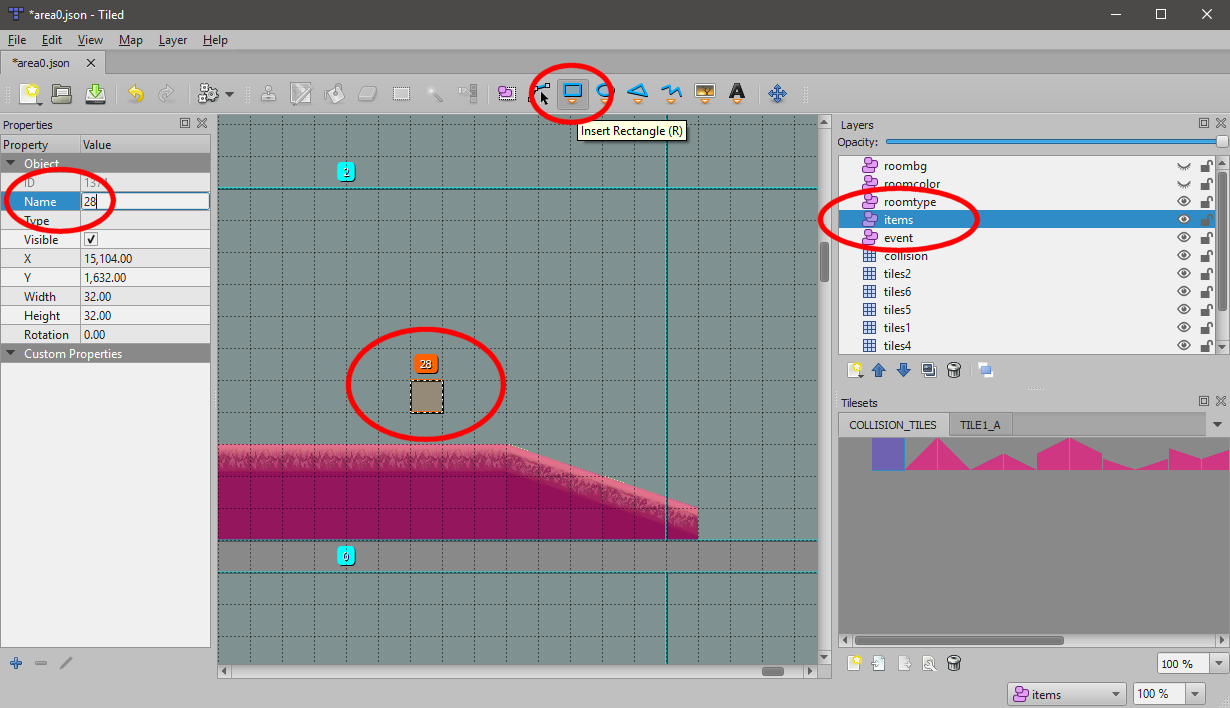Delete the selected layer with trash icon
This screenshot has height=708, width=1230.
point(954,370)
